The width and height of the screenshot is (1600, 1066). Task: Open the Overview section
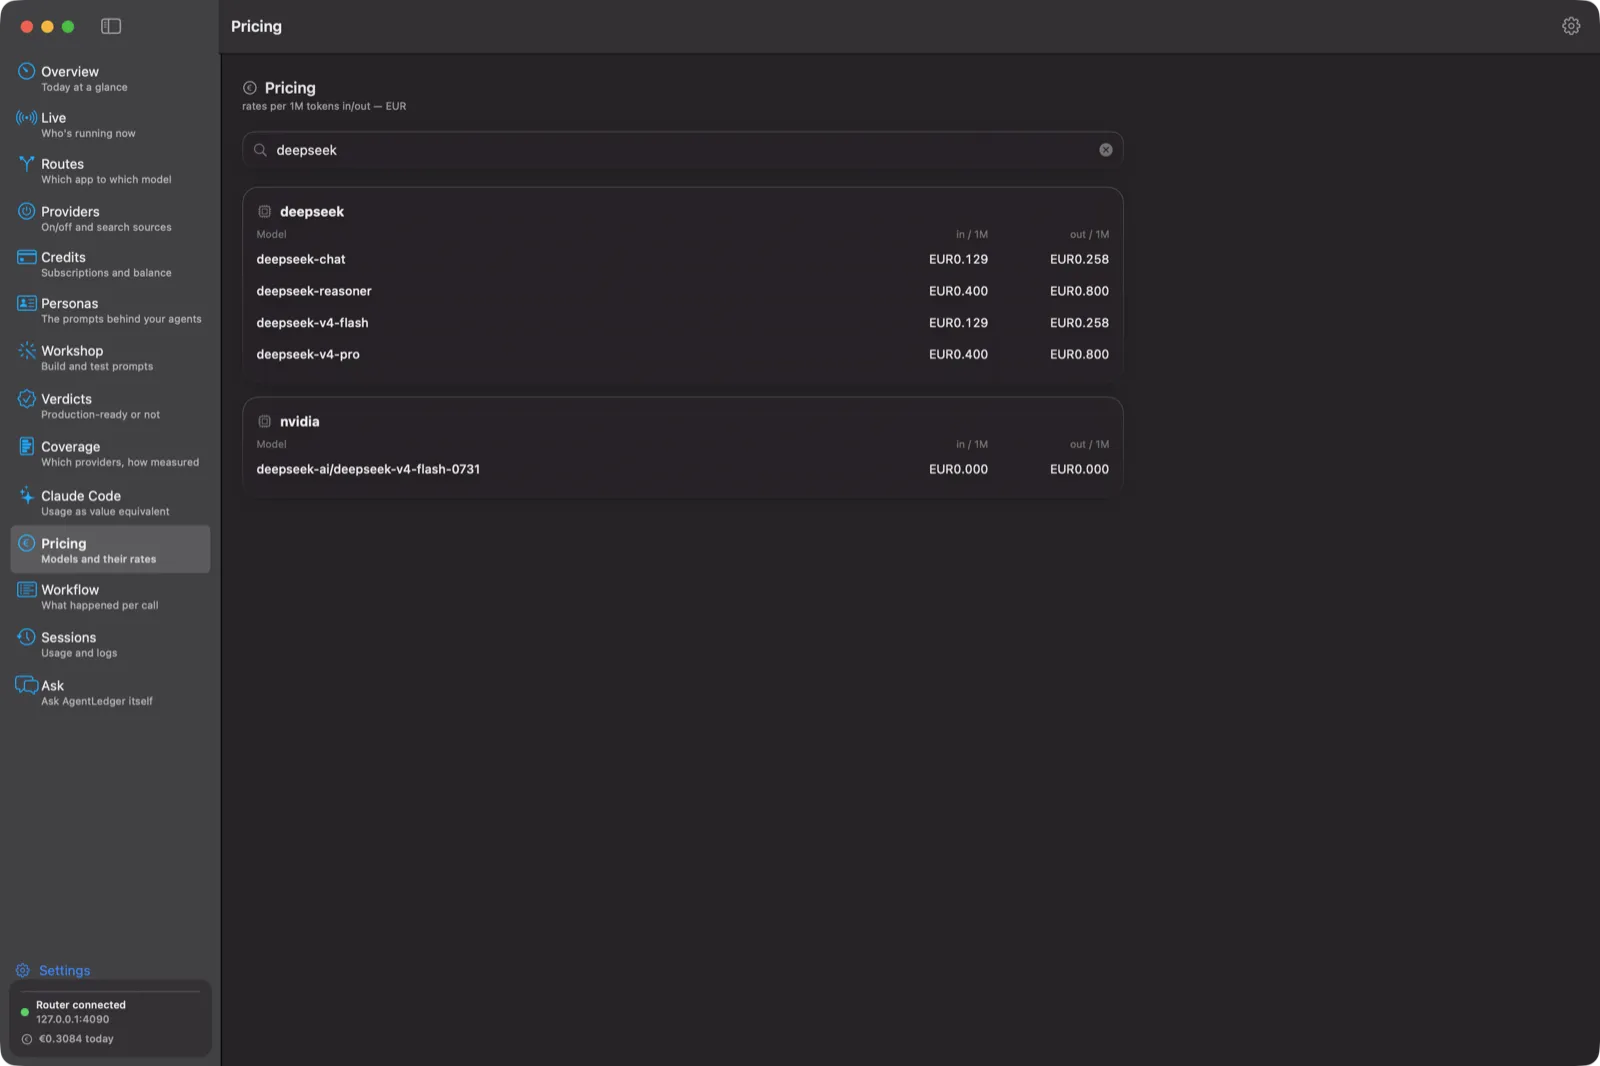[110, 78]
